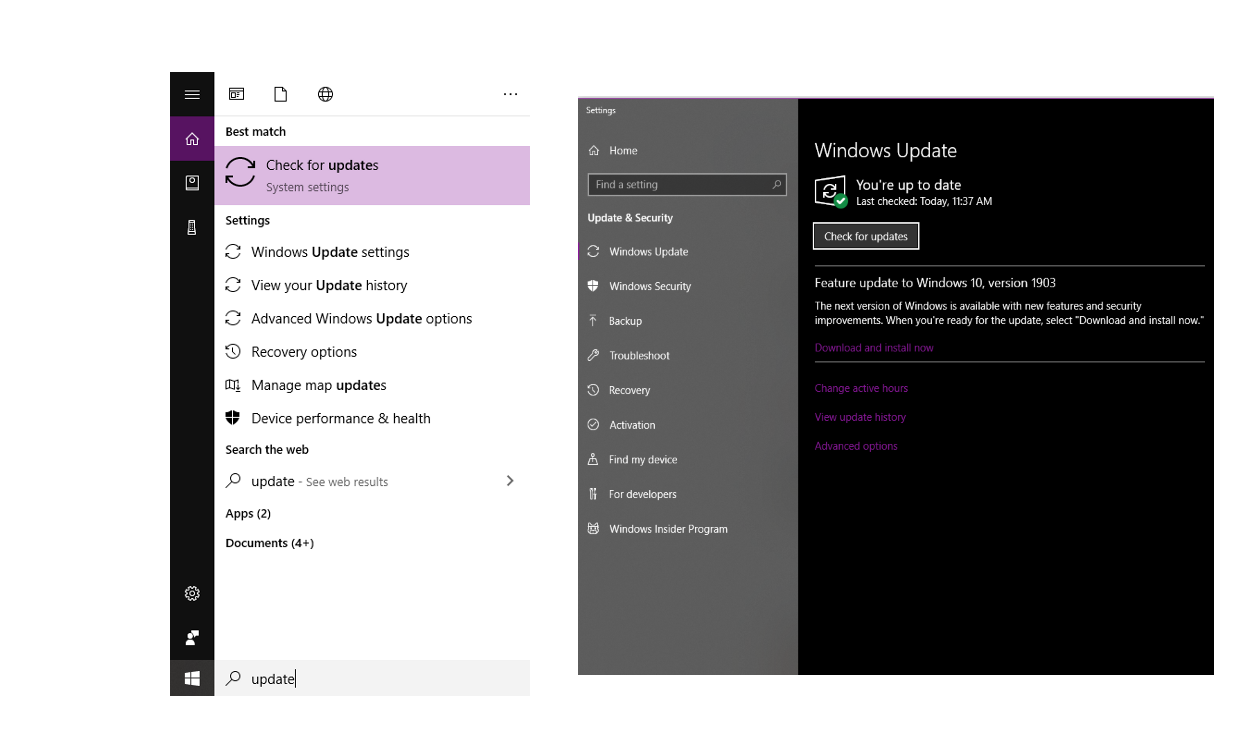
Task: Expand the Apps (2) results group
Action: pos(248,513)
